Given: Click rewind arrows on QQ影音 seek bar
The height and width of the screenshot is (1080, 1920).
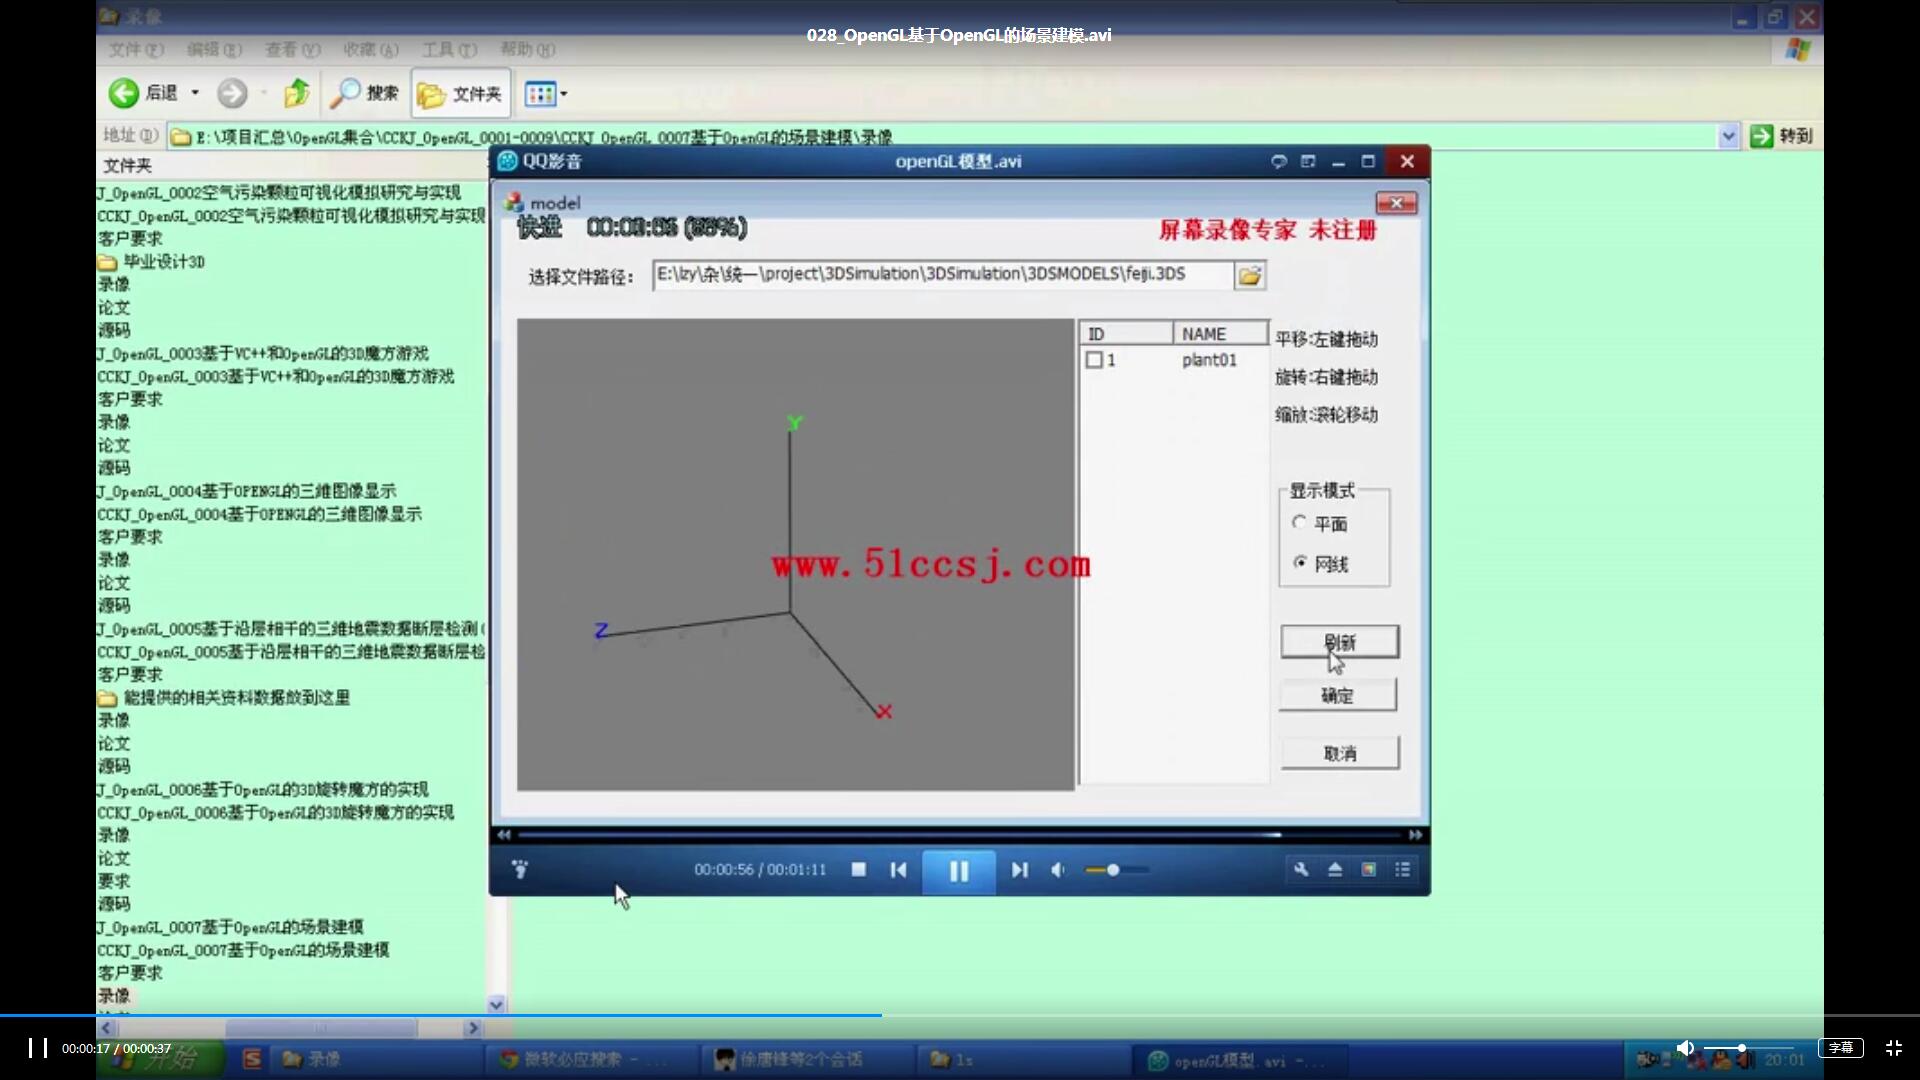Looking at the screenshot, I should pos(504,835).
